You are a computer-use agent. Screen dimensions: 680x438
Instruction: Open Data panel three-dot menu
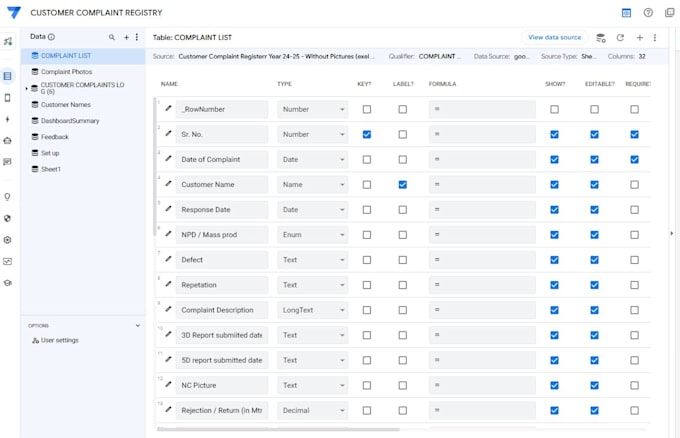(x=137, y=37)
